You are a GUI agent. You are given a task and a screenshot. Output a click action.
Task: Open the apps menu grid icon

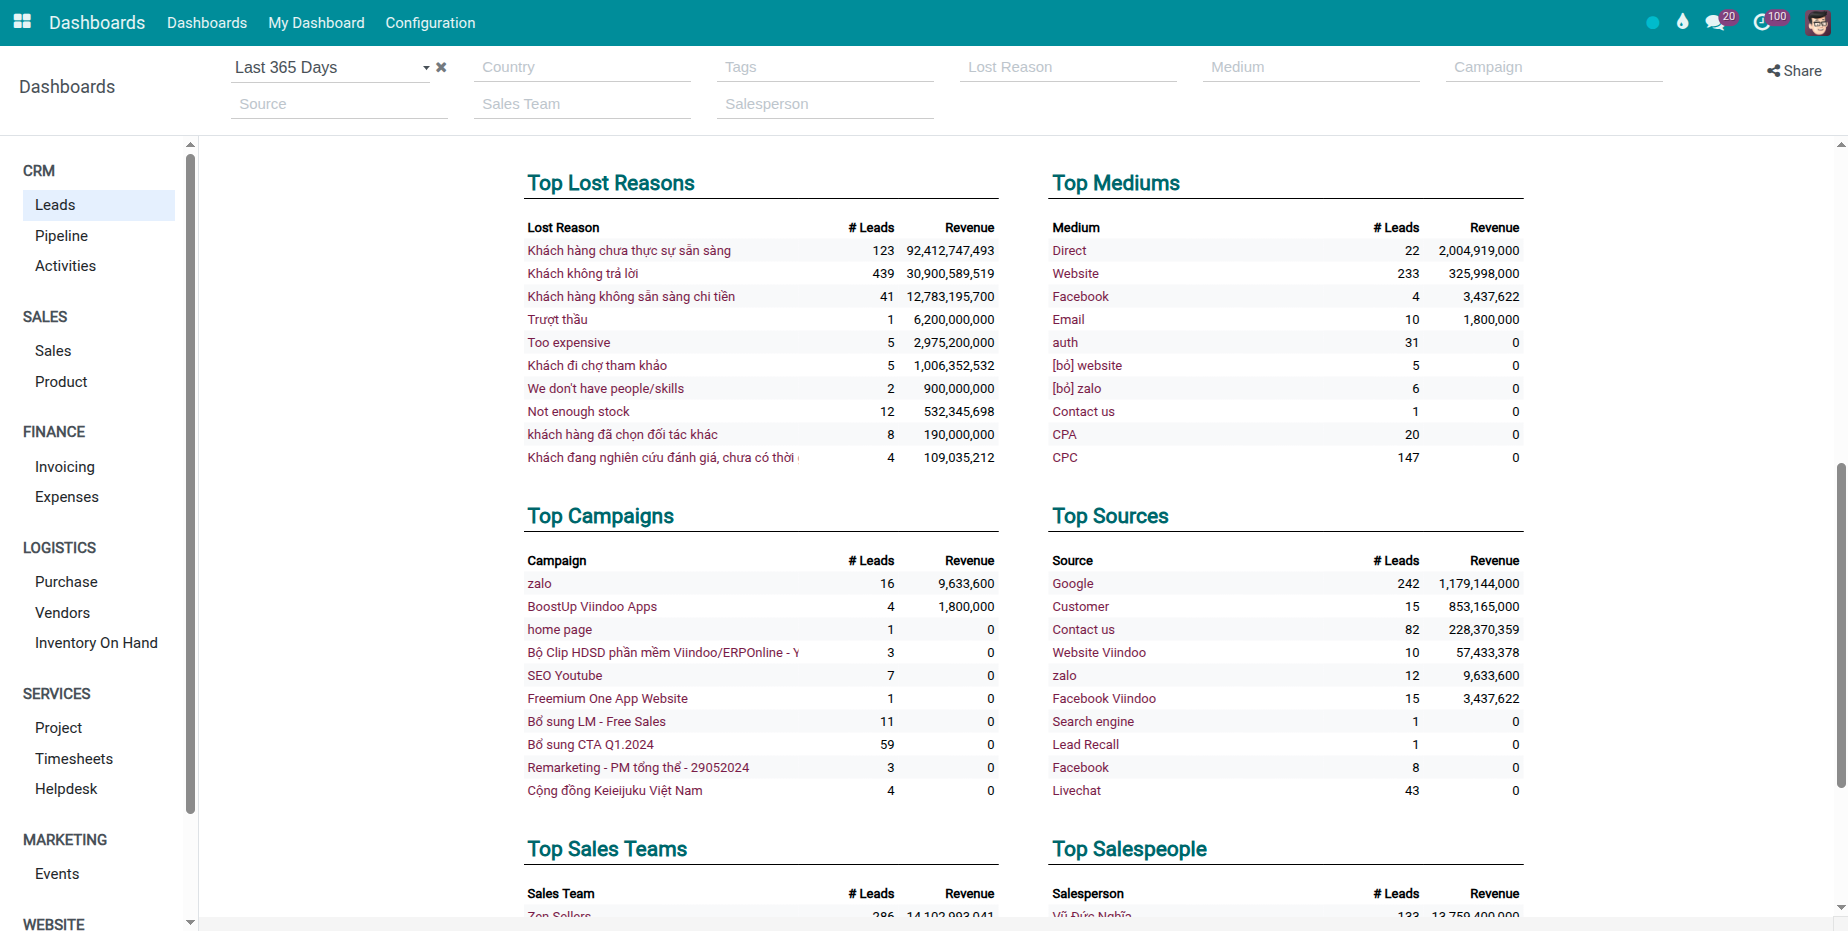pyautogui.click(x=21, y=22)
